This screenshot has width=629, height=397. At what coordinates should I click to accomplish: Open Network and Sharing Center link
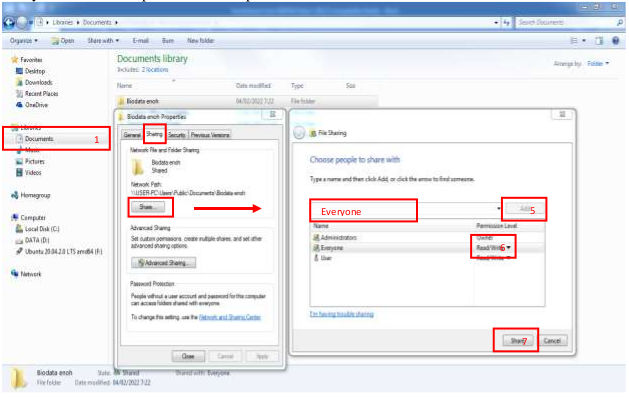(230, 317)
